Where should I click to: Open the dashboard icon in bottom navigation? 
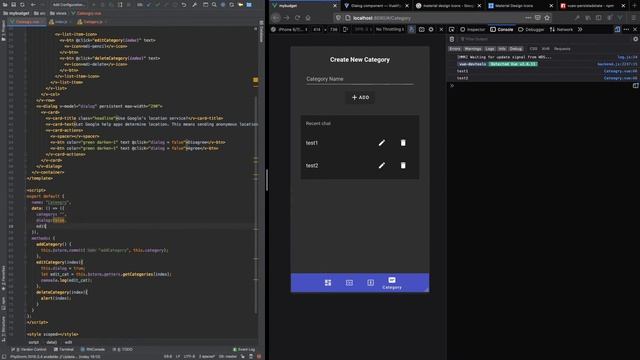coord(328,282)
